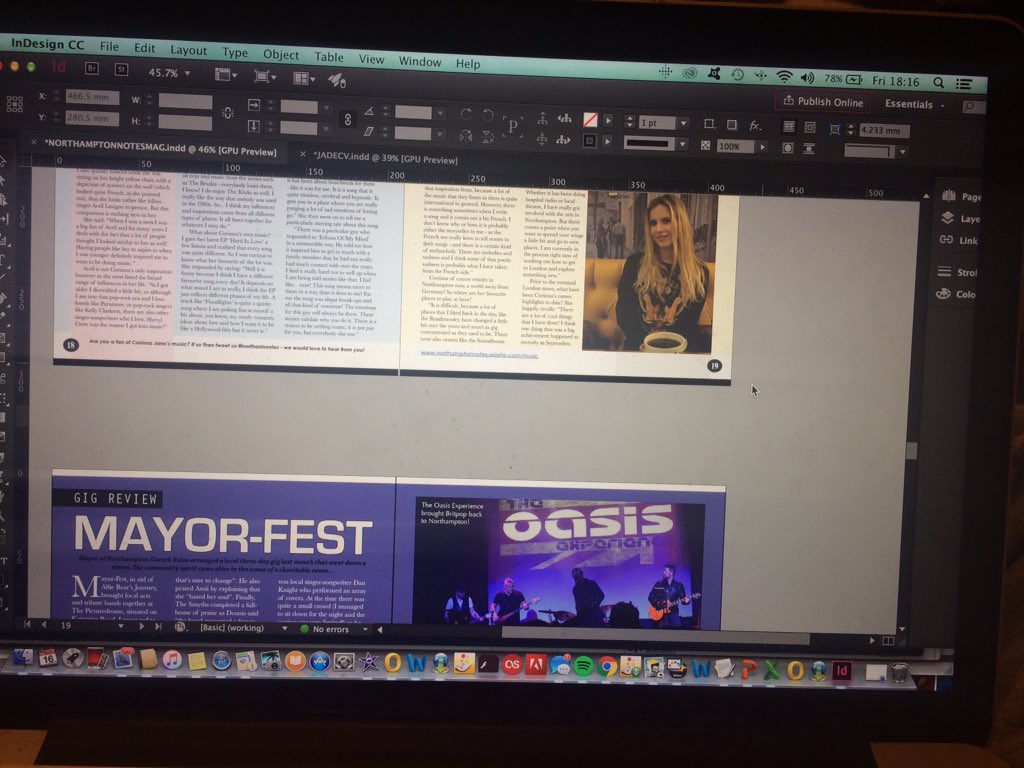Click the Flip Horizontal icon

[x=466, y=136]
